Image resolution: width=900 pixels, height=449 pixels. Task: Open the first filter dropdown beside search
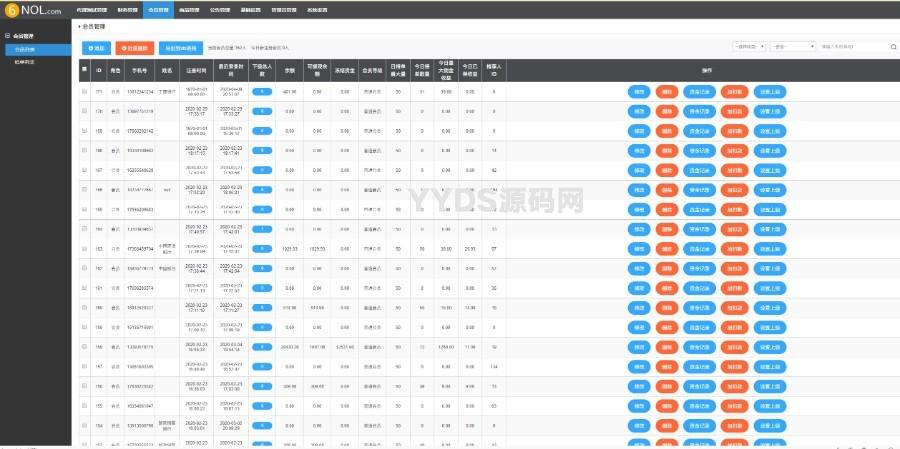(x=750, y=46)
